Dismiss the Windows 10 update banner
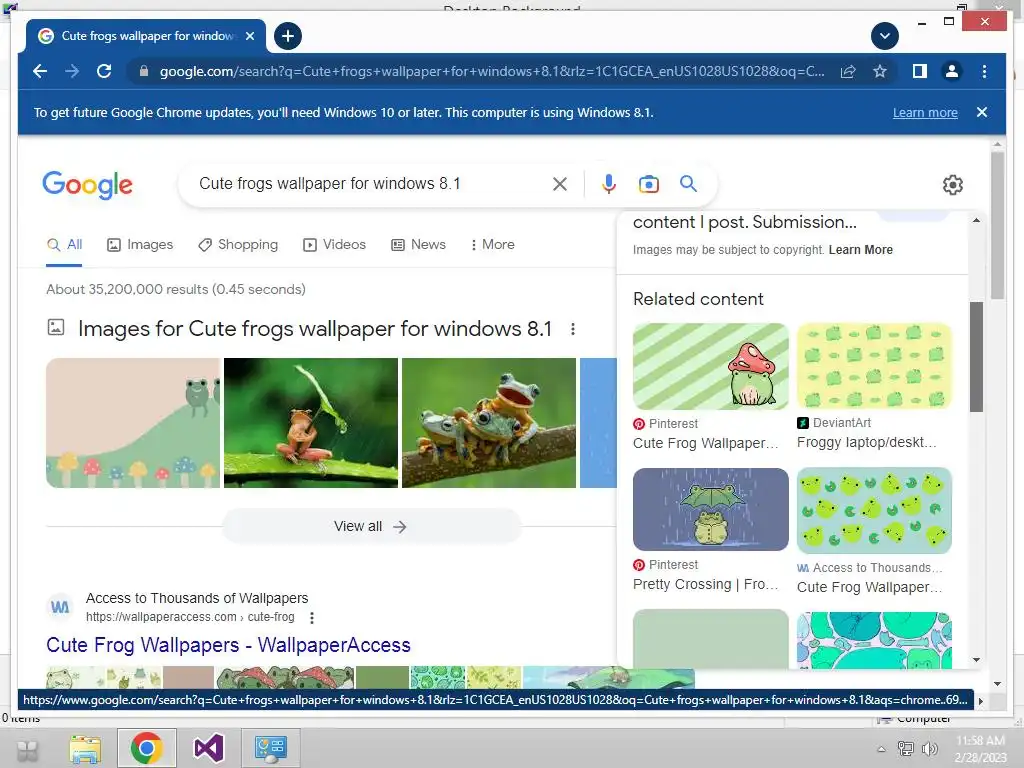The height and width of the screenshot is (768, 1024). (982, 112)
